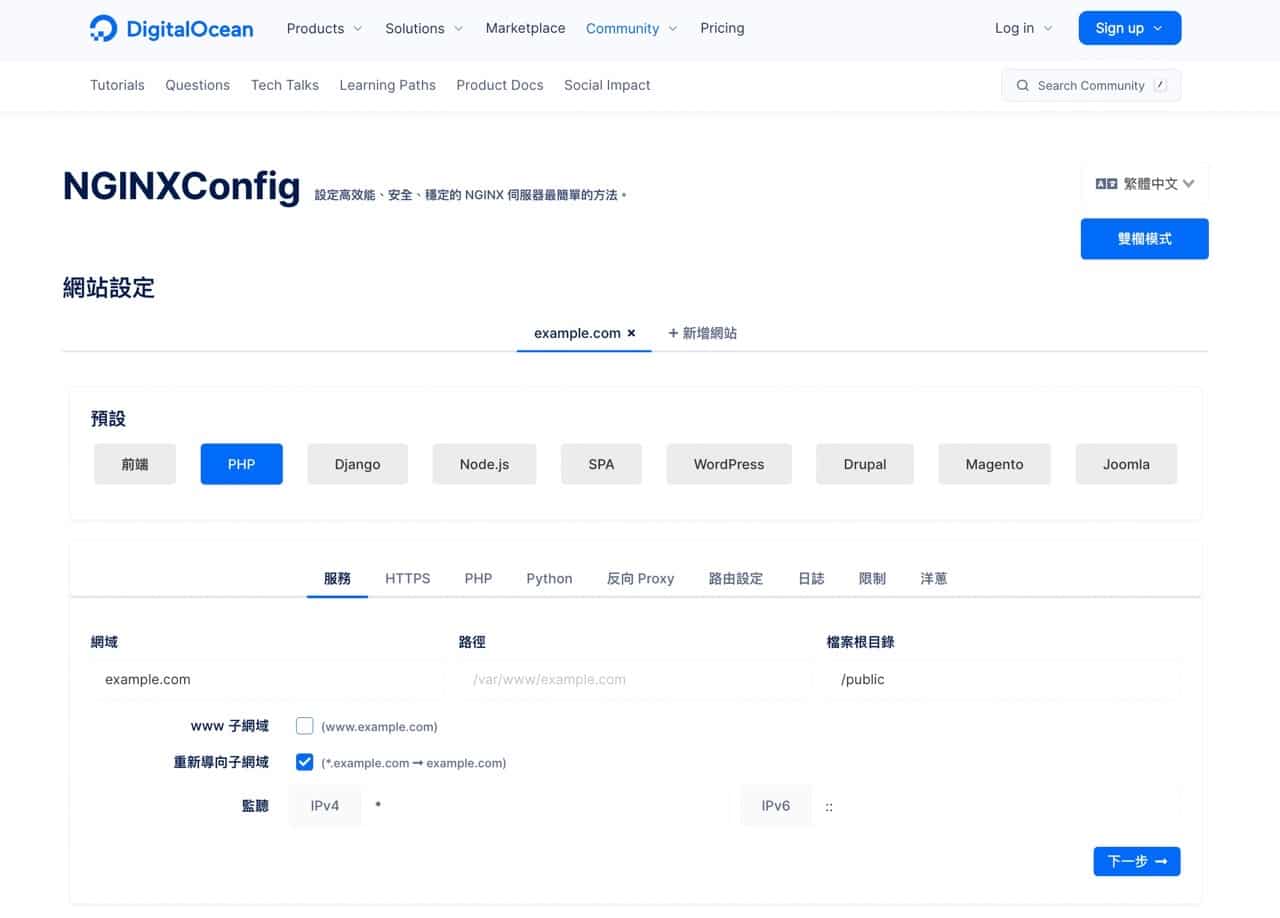Add a new site with 新增網站

tap(702, 333)
